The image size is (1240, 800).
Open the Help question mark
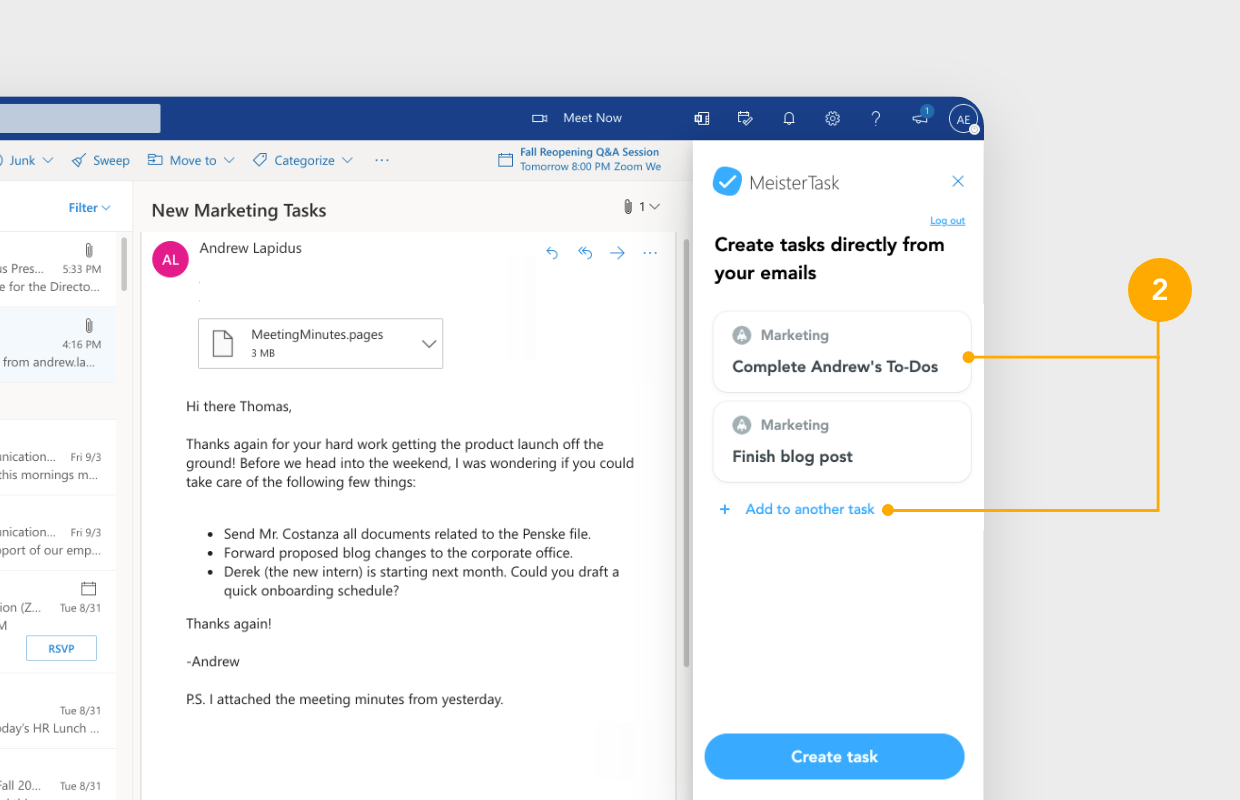[876, 118]
